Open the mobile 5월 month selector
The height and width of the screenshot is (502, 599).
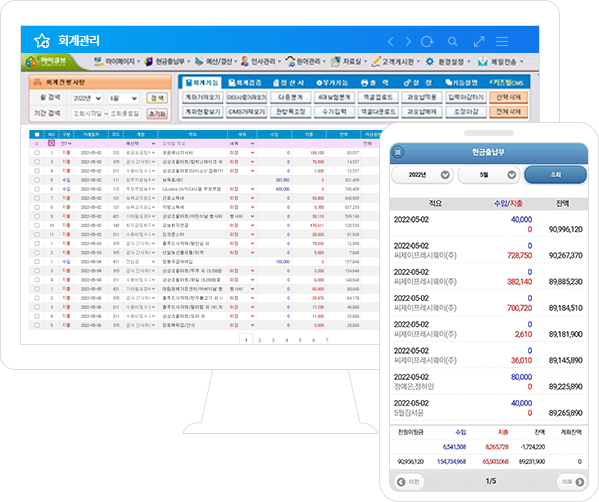489,175
